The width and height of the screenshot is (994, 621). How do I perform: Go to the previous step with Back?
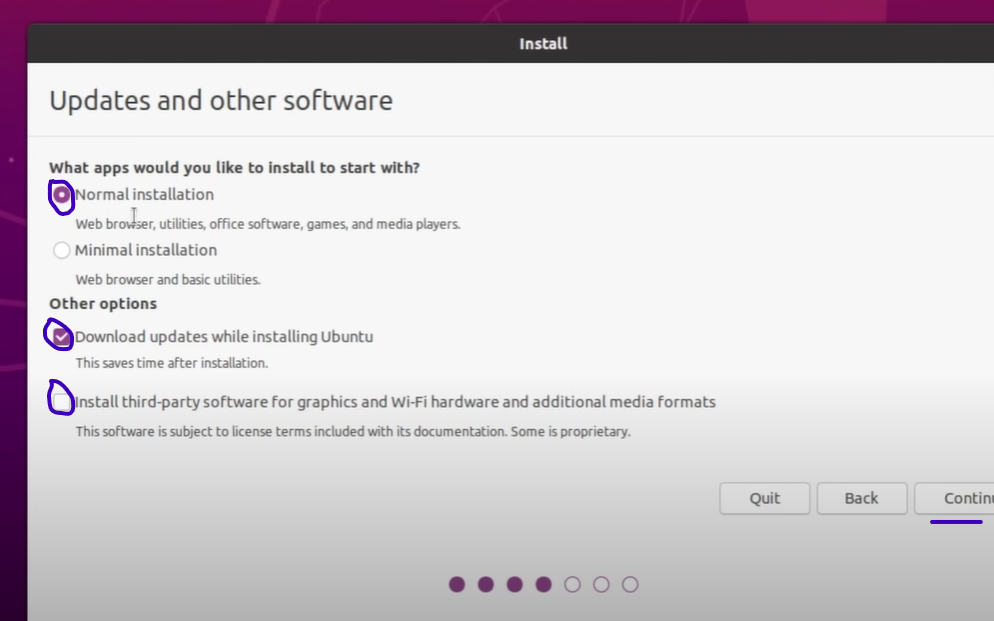(x=861, y=498)
